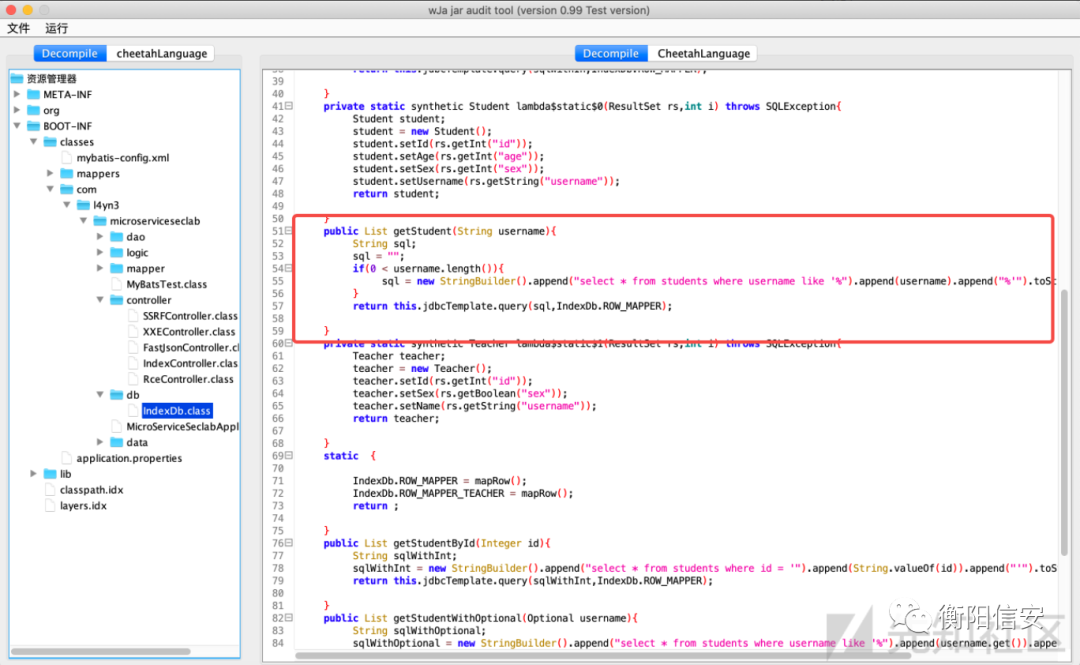Expand the dao folder arrow
Image resolution: width=1080 pixels, height=665 pixels.
point(100,237)
